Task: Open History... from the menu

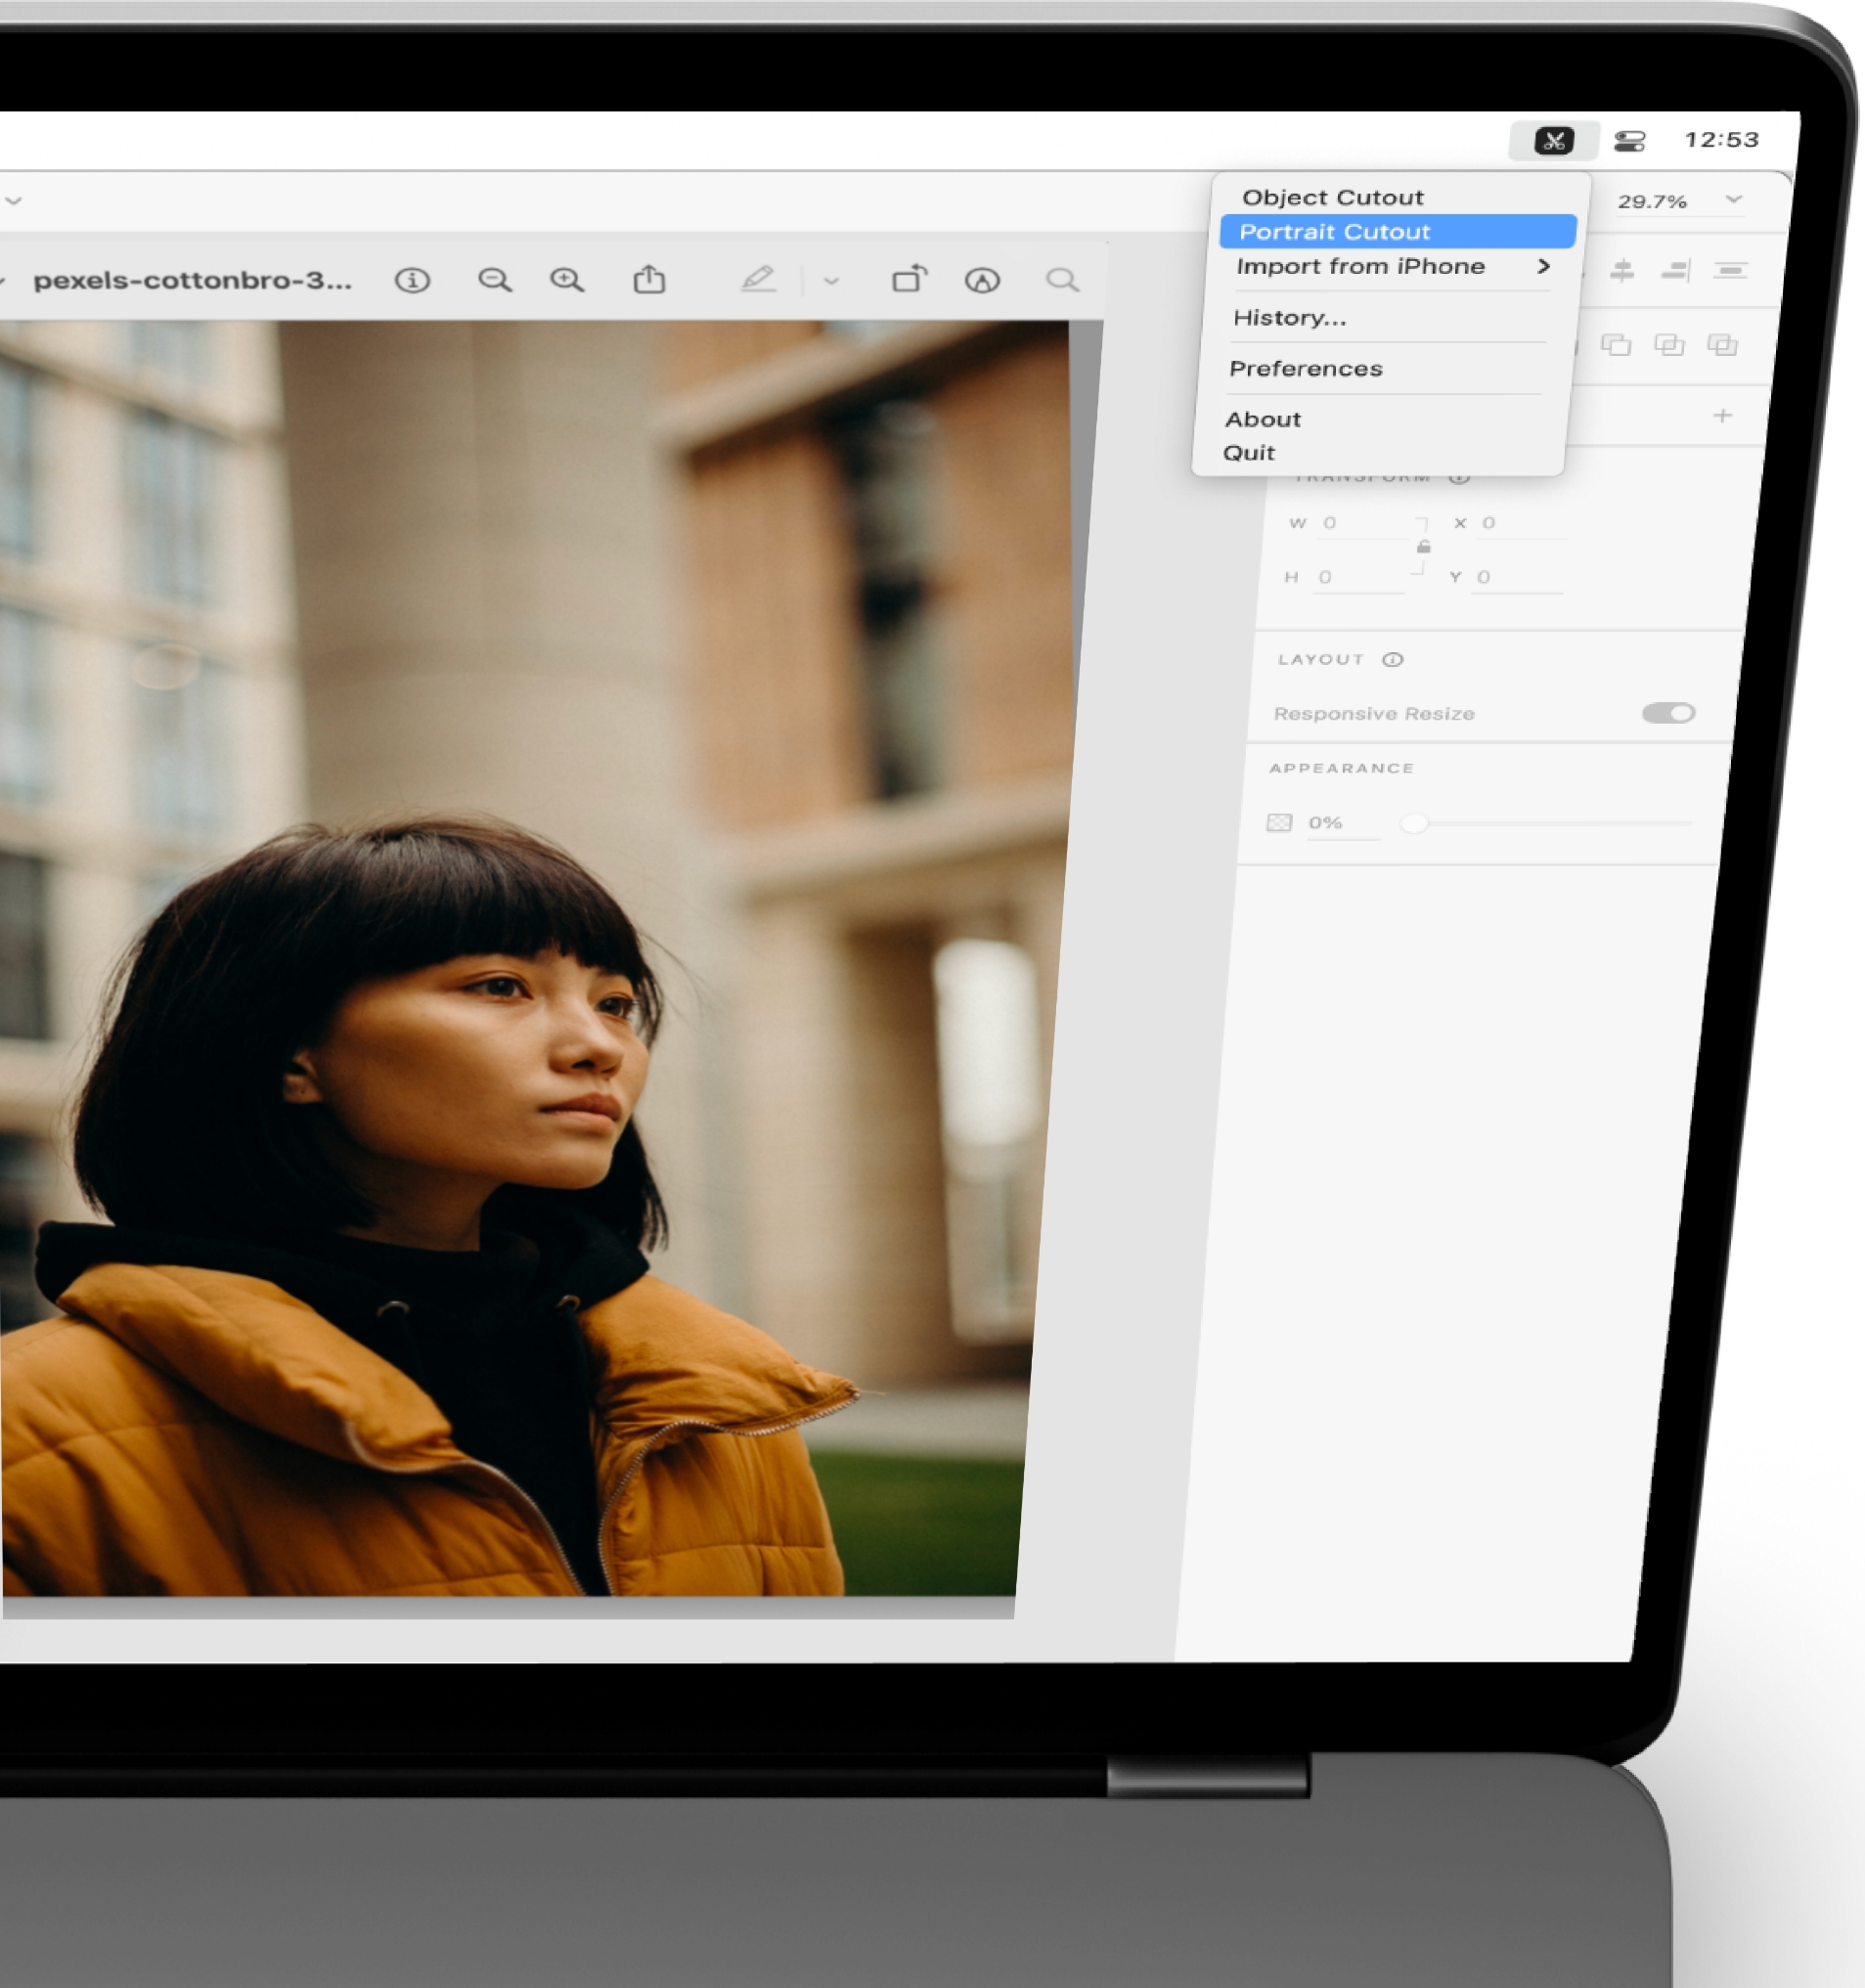Action: click(1289, 318)
